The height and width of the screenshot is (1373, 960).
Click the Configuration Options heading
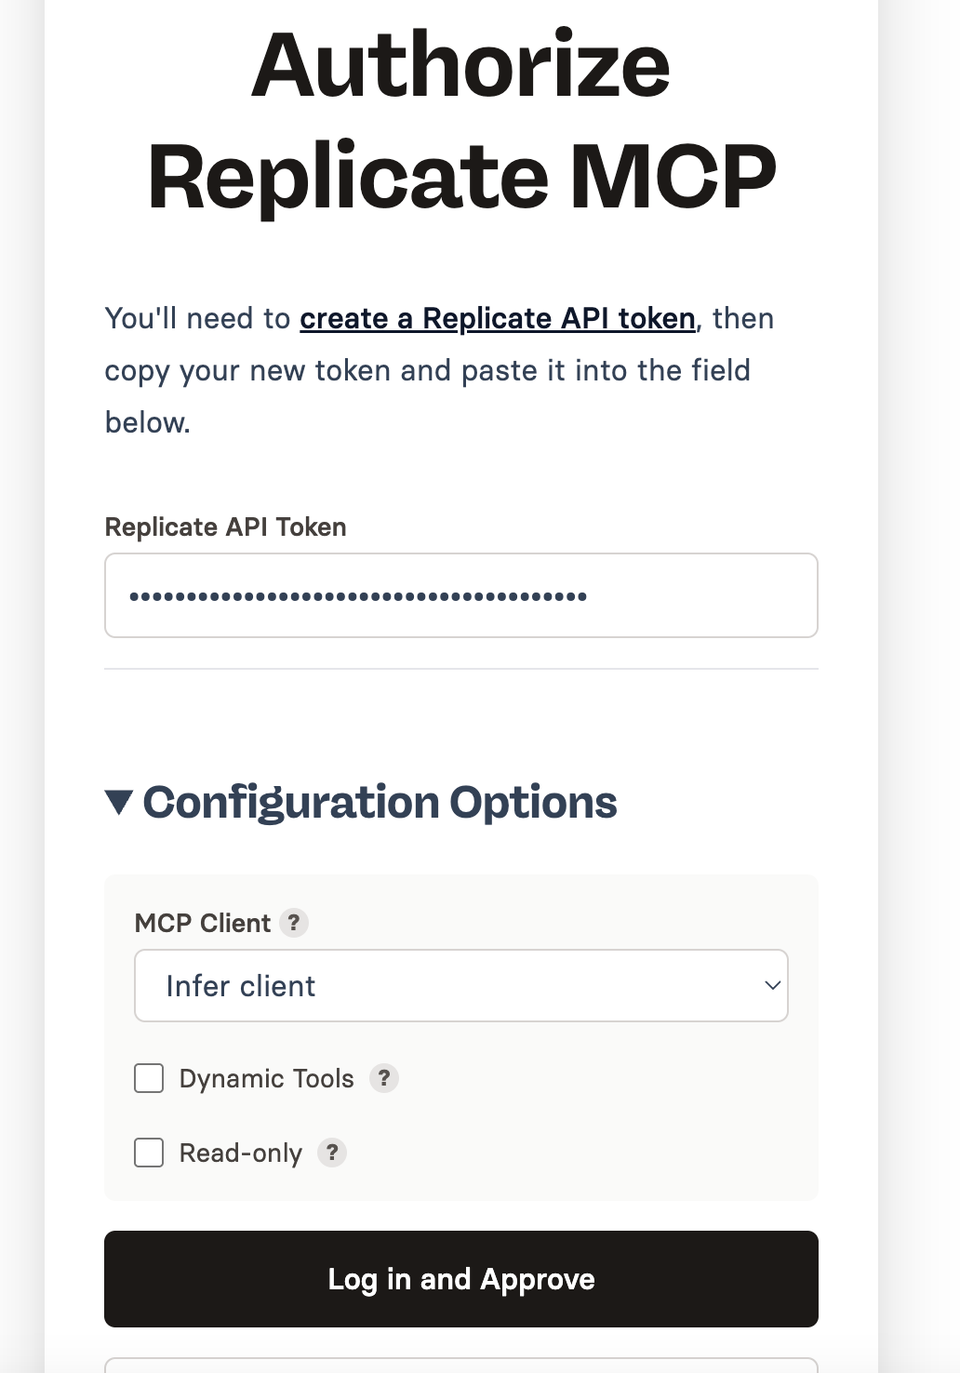pyautogui.click(x=380, y=801)
